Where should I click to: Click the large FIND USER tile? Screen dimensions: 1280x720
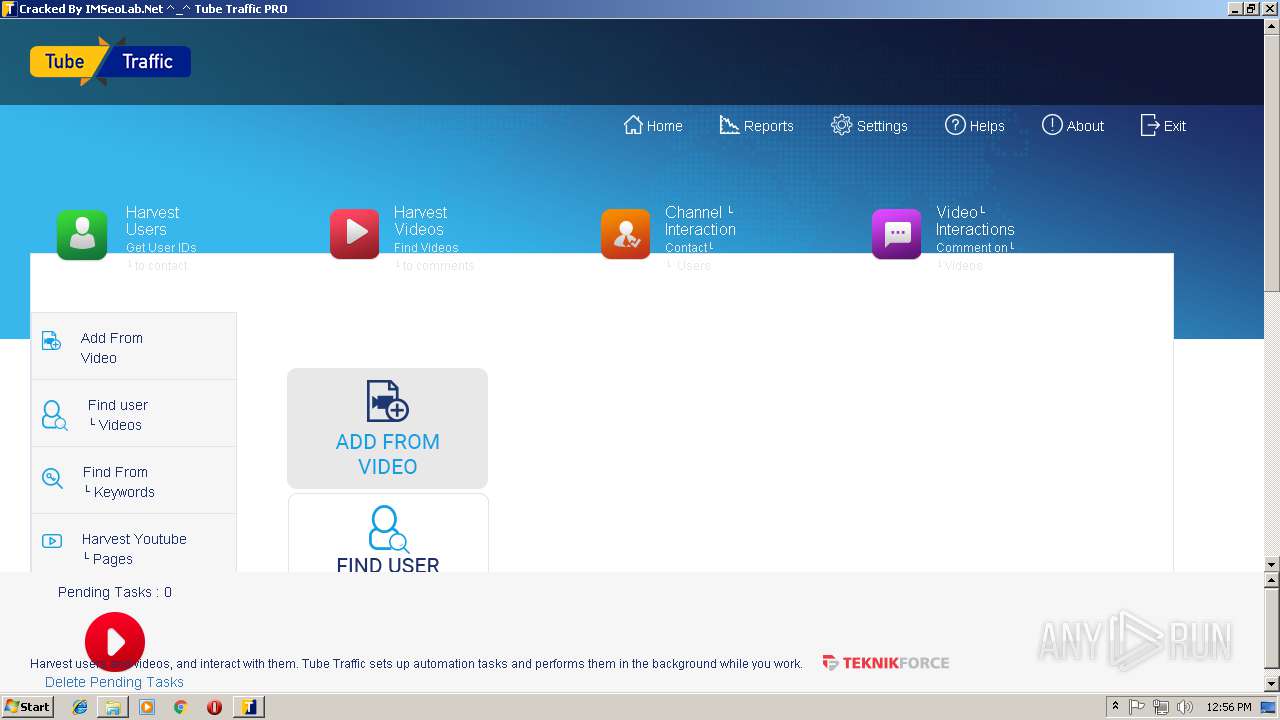[388, 533]
